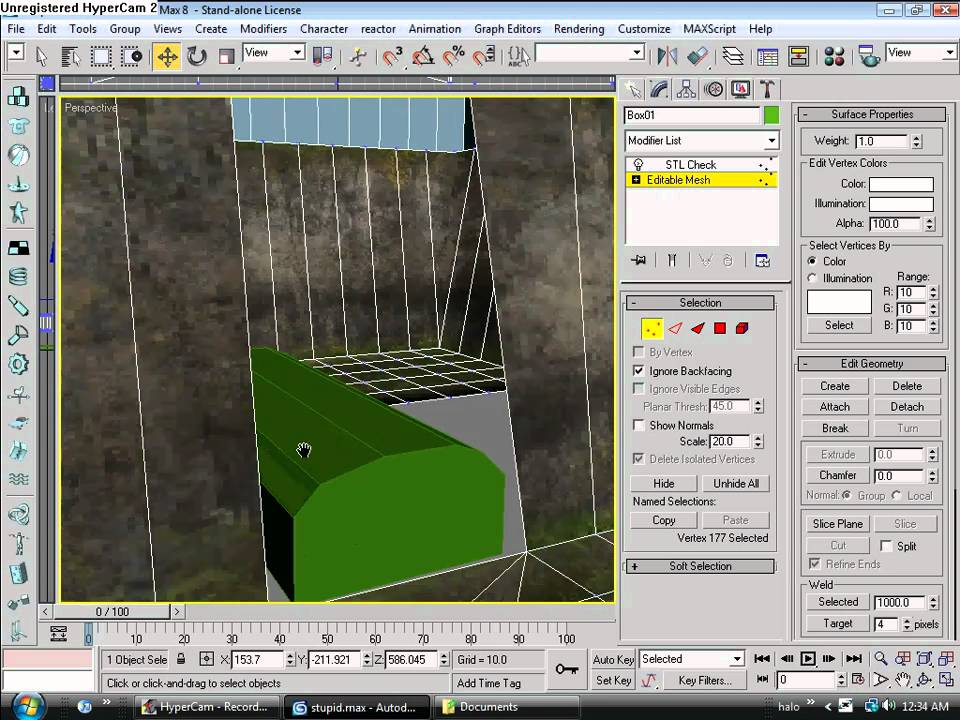Click the Illumination color swatch
The width and height of the screenshot is (960, 720).
(x=901, y=204)
